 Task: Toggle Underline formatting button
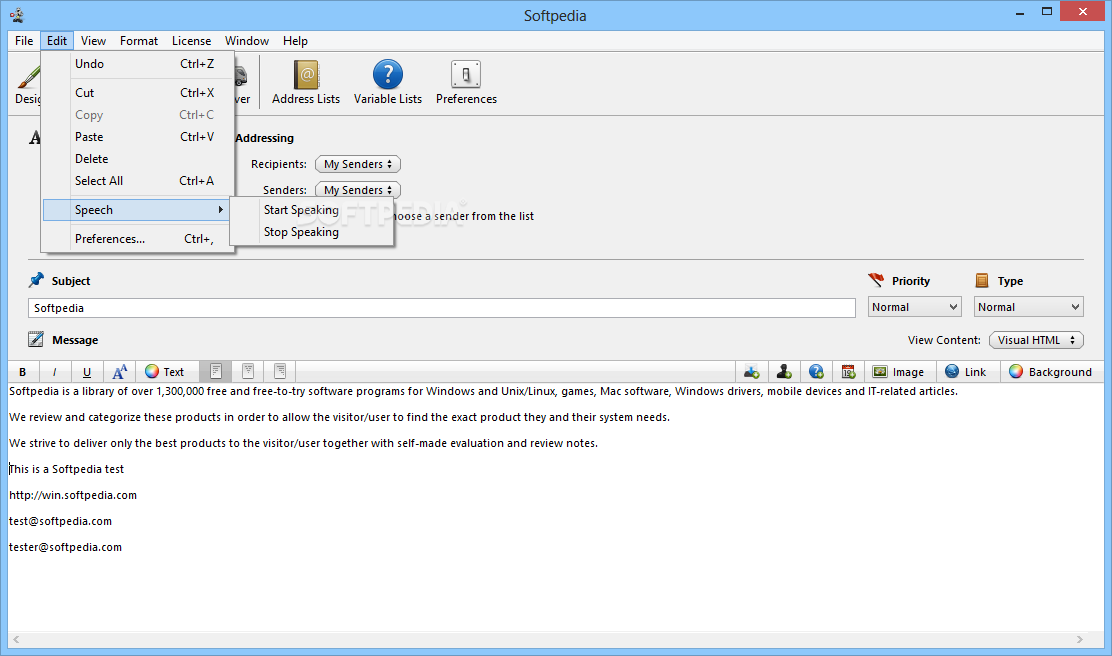tap(87, 372)
